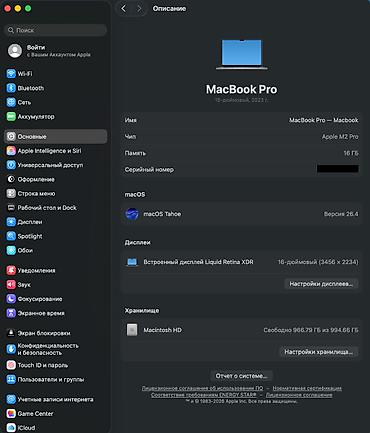Select the Сеть network icon
Image resolution: width=370 pixels, height=433 pixels.
point(11,102)
